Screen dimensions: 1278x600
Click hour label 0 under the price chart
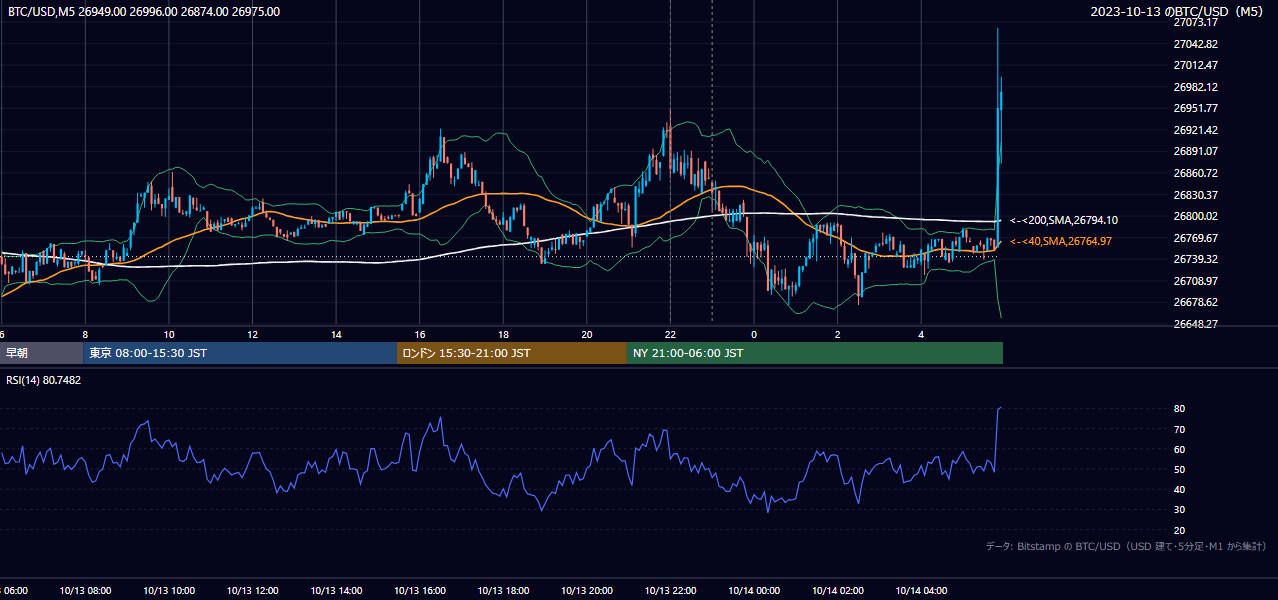tap(754, 334)
